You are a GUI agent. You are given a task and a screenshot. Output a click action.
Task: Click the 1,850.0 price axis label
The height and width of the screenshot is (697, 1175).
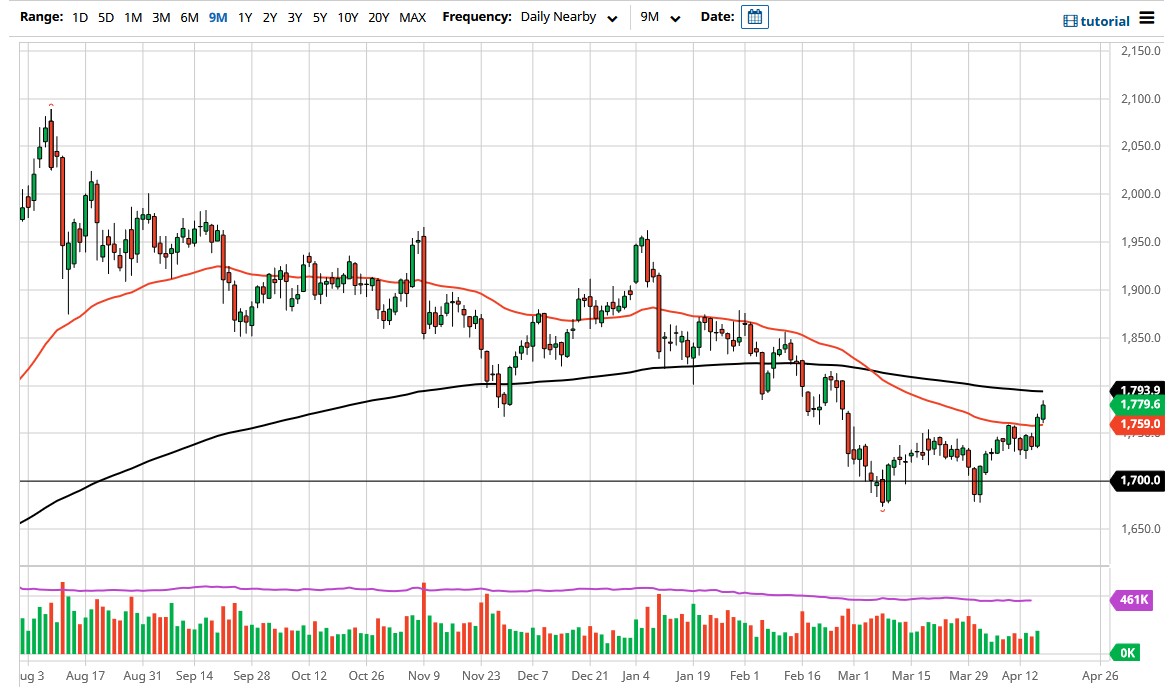[1141, 338]
